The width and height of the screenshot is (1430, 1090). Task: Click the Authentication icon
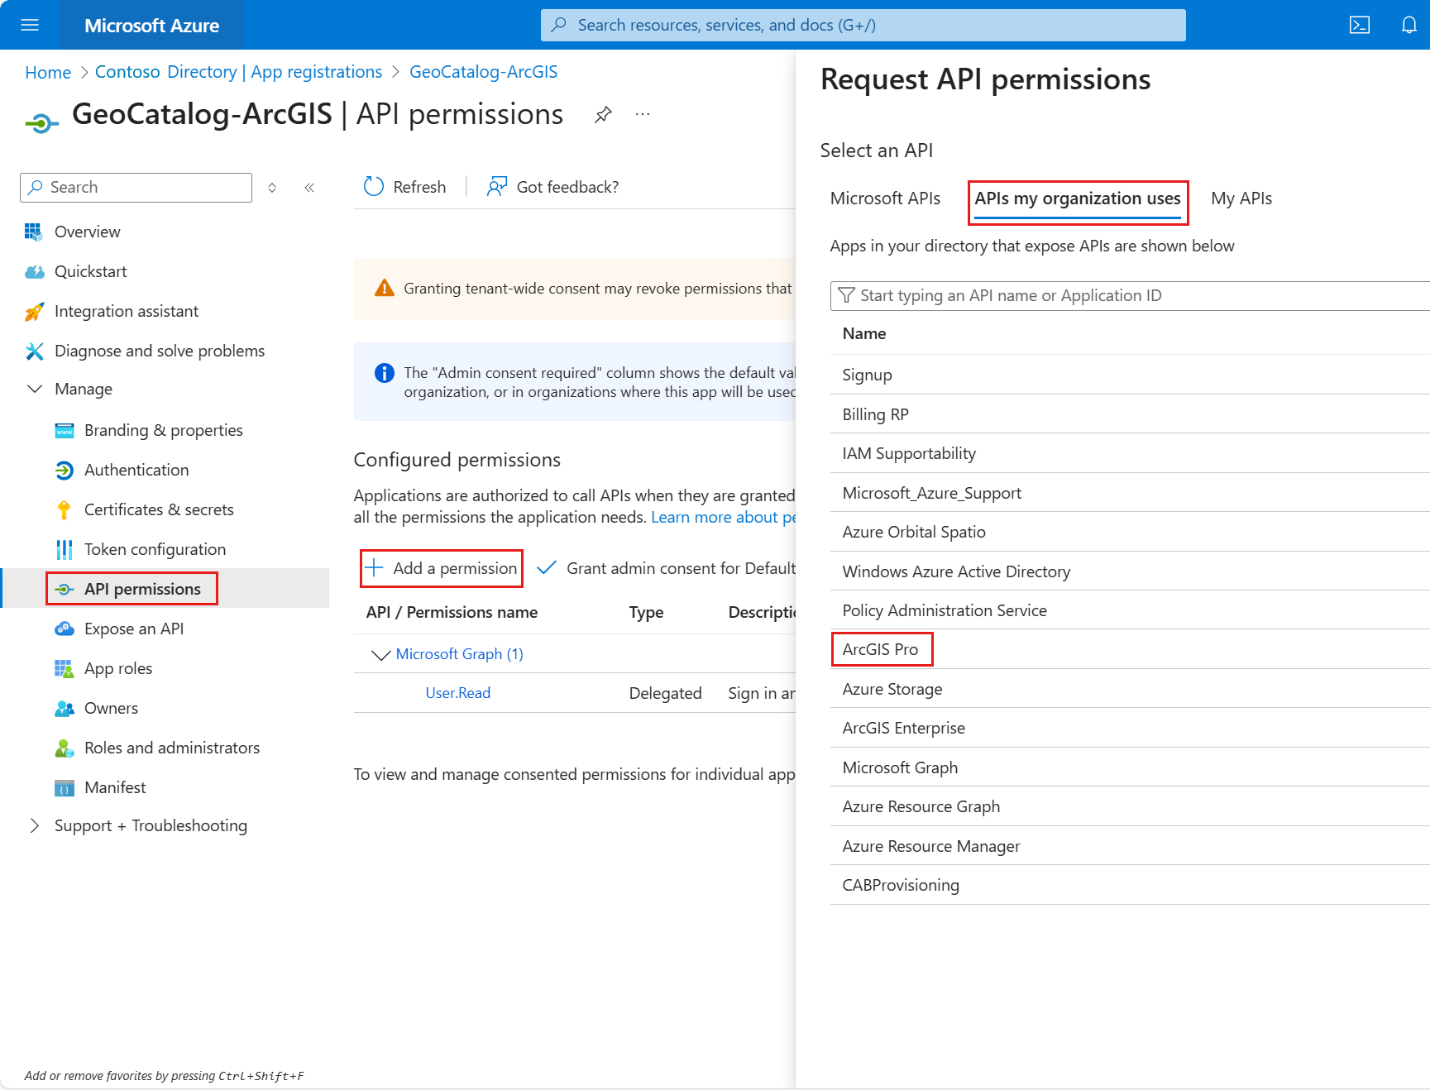pyautogui.click(x=64, y=470)
